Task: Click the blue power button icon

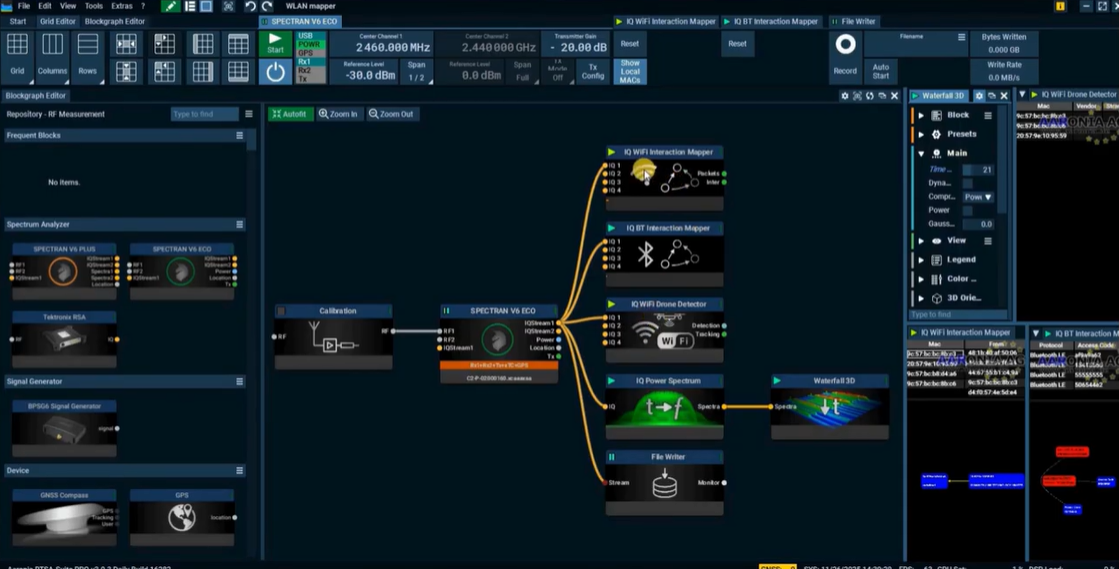Action: (275, 72)
